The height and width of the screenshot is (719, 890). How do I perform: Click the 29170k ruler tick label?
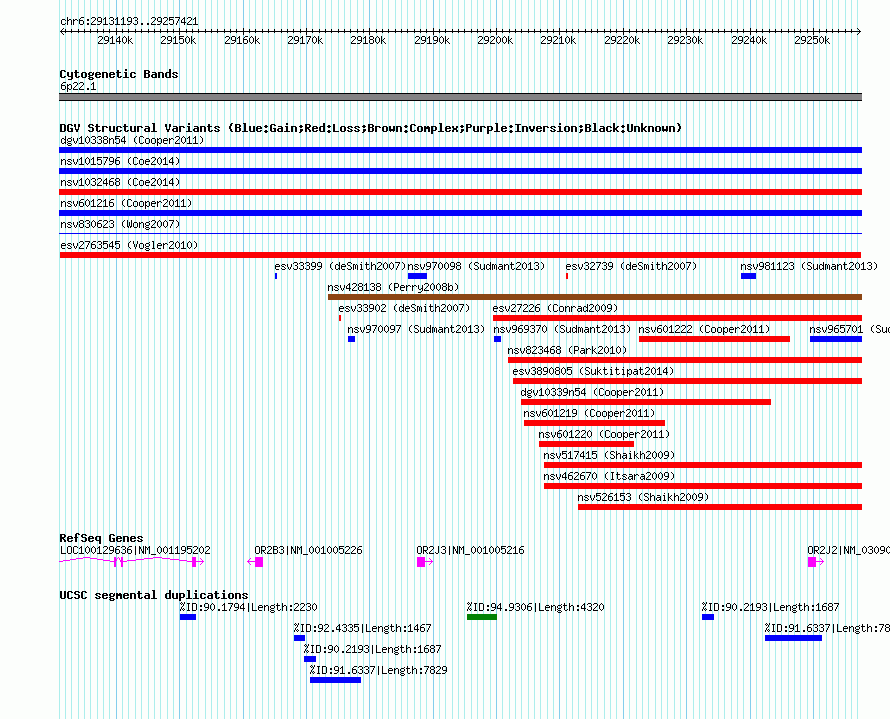[305, 40]
